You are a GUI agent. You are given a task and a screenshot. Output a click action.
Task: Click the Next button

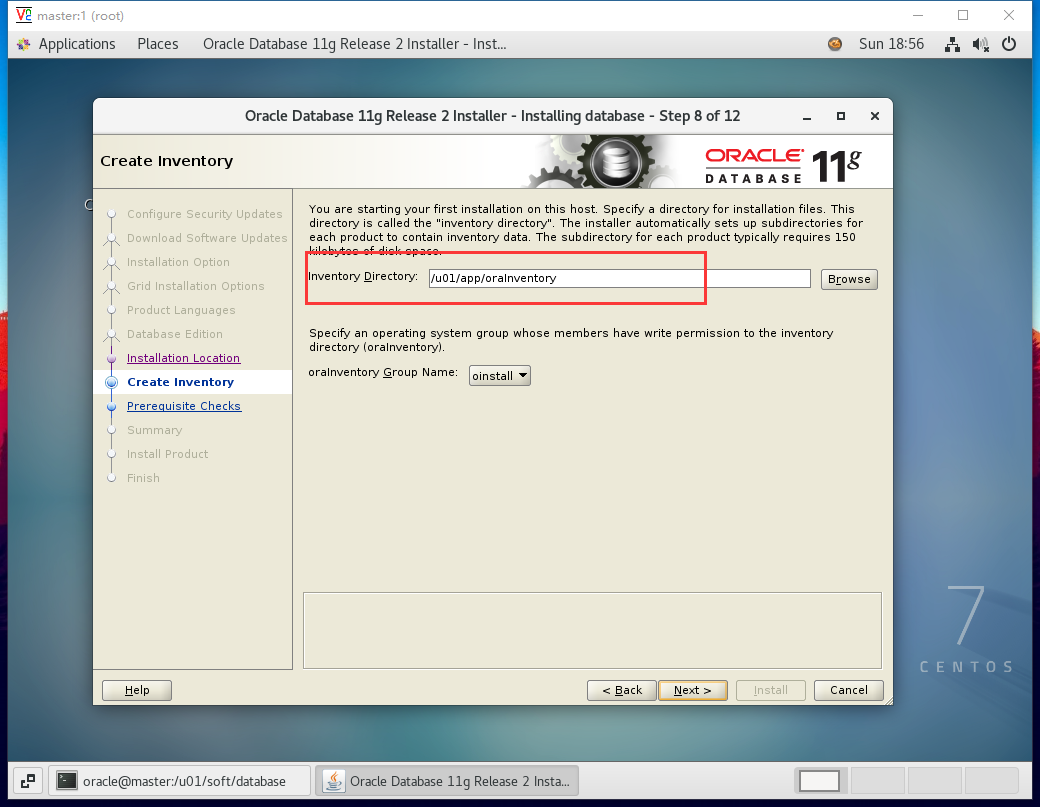click(692, 690)
